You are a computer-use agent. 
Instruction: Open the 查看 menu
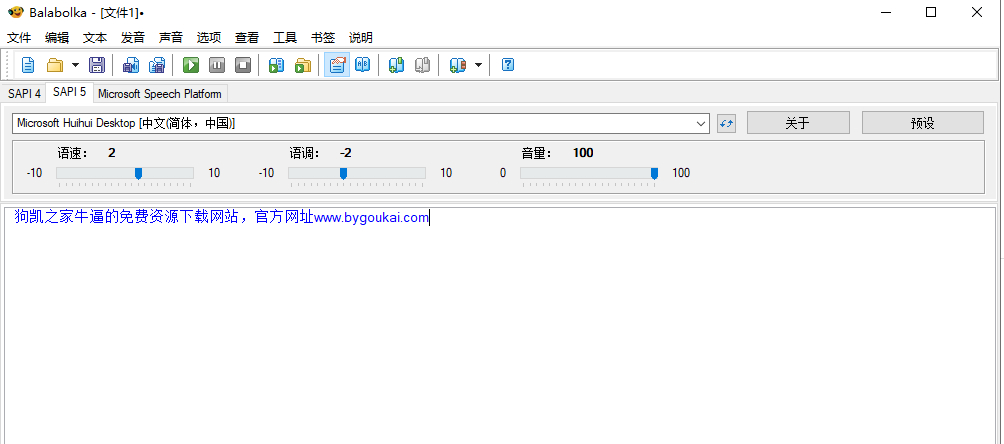[x=247, y=38]
